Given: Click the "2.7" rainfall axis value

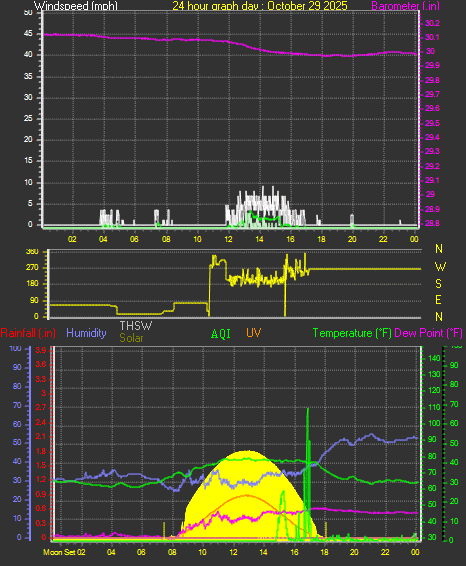Looking at the screenshot, I should 41,407.
